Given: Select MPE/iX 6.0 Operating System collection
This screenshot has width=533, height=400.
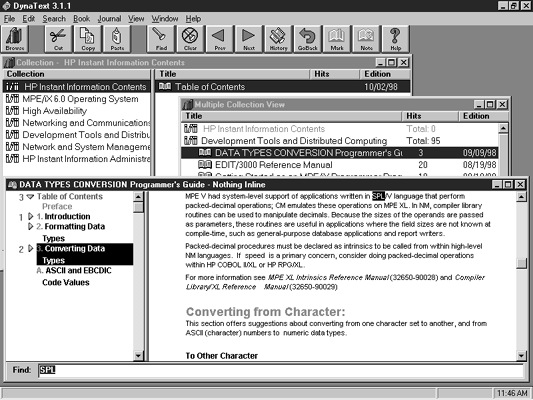Looking at the screenshot, I should pyautogui.click(x=76, y=99).
